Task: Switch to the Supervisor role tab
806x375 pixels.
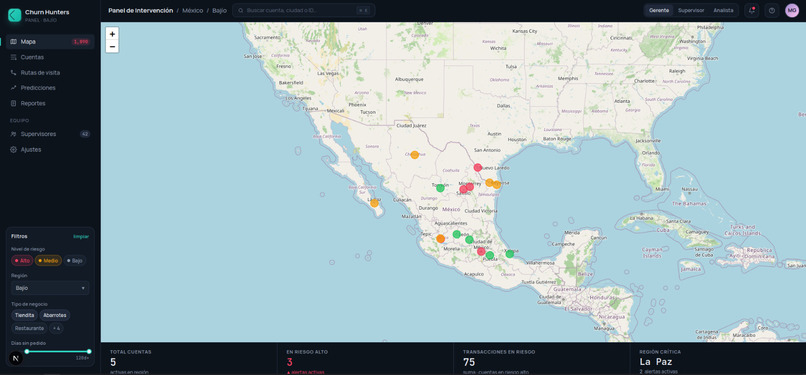Action: pyautogui.click(x=691, y=10)
